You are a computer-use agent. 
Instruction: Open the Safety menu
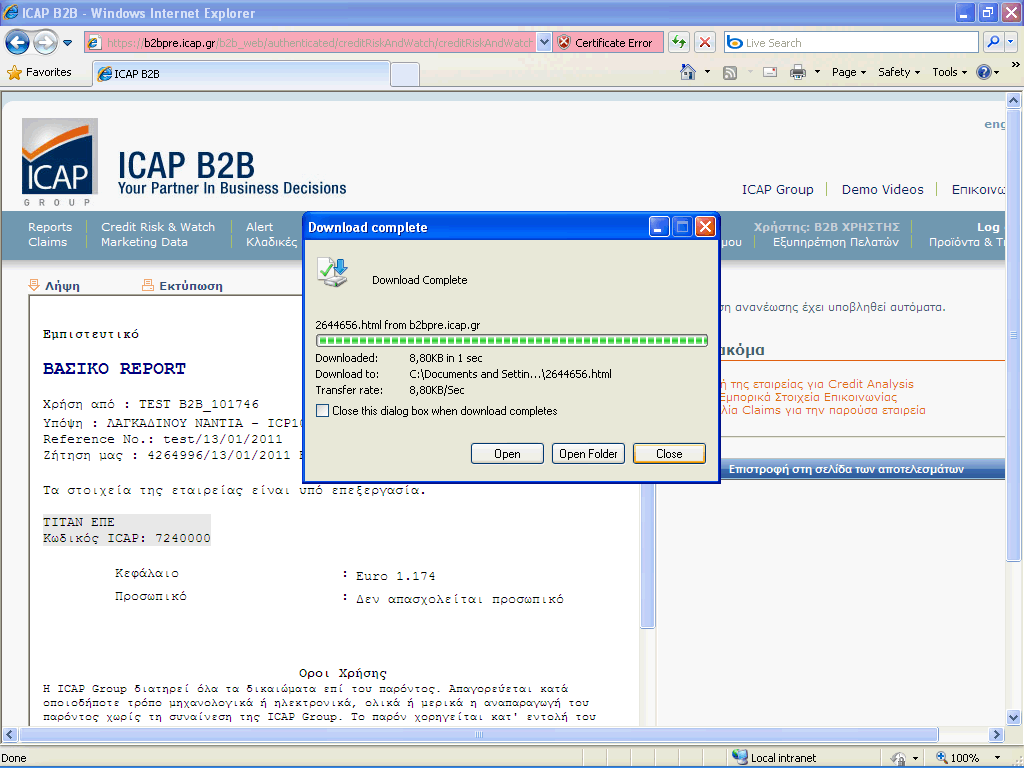899,72
